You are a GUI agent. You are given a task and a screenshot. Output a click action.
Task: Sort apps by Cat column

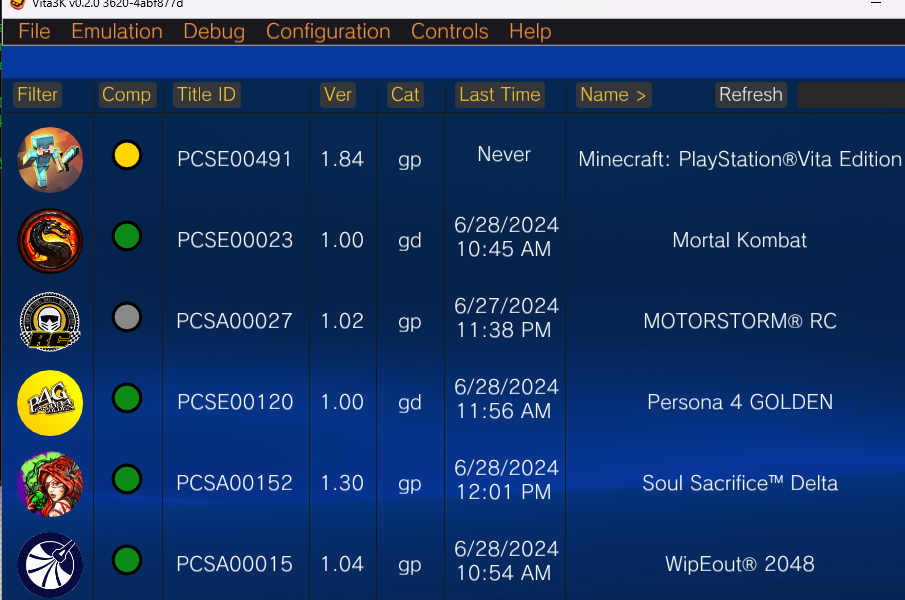click(x=405, y=95)
